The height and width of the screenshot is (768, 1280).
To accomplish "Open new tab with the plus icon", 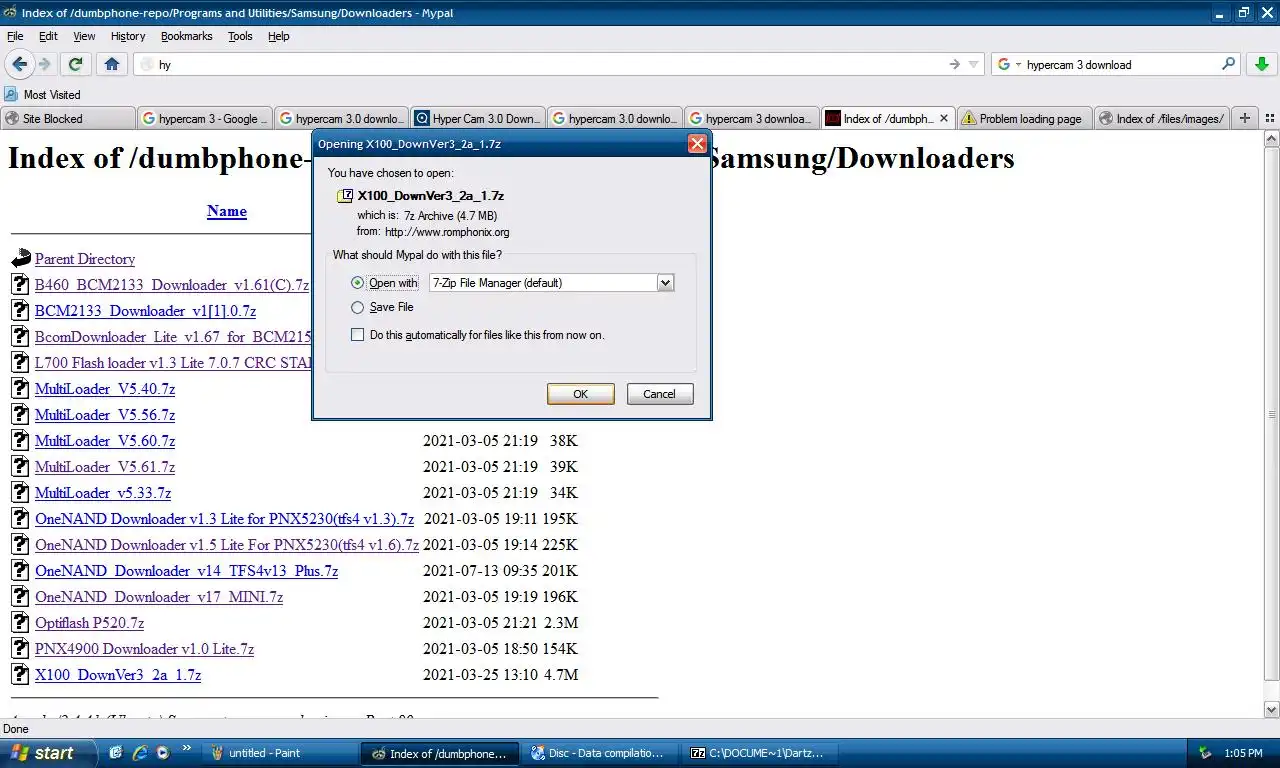I will pyautogui.click(x=1245, y=118).
